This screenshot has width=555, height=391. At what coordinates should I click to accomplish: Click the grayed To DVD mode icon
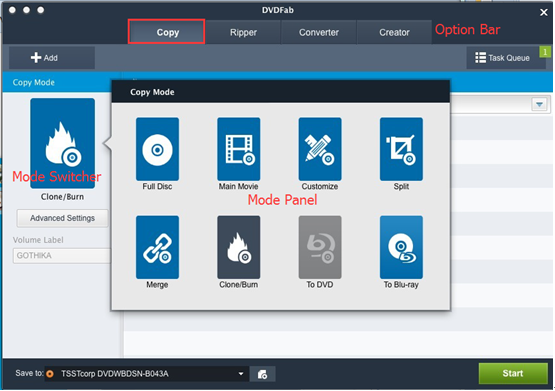[320, 247]
